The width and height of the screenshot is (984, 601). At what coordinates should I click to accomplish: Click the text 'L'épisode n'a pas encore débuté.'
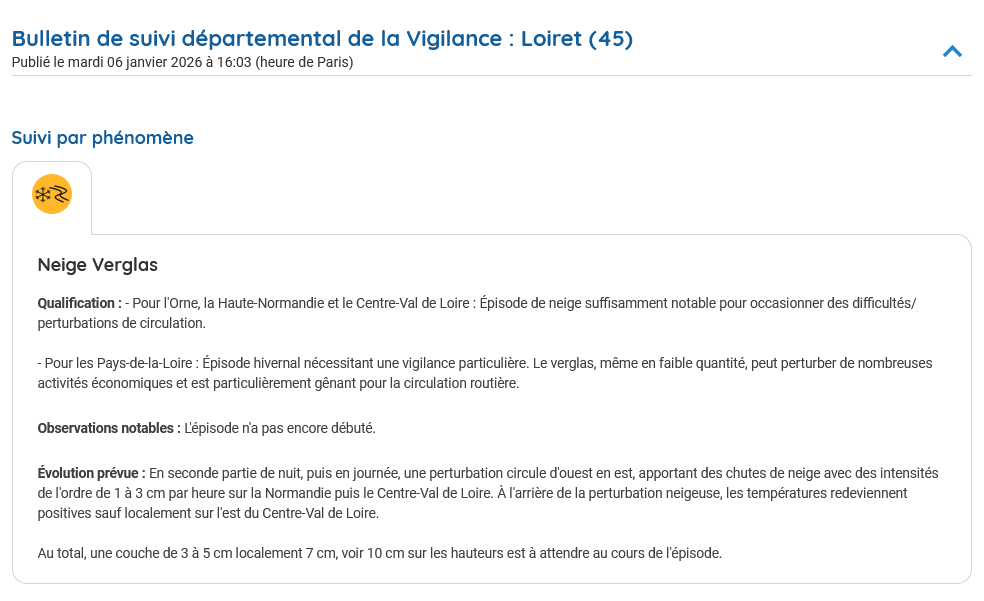tap(280, 428)
